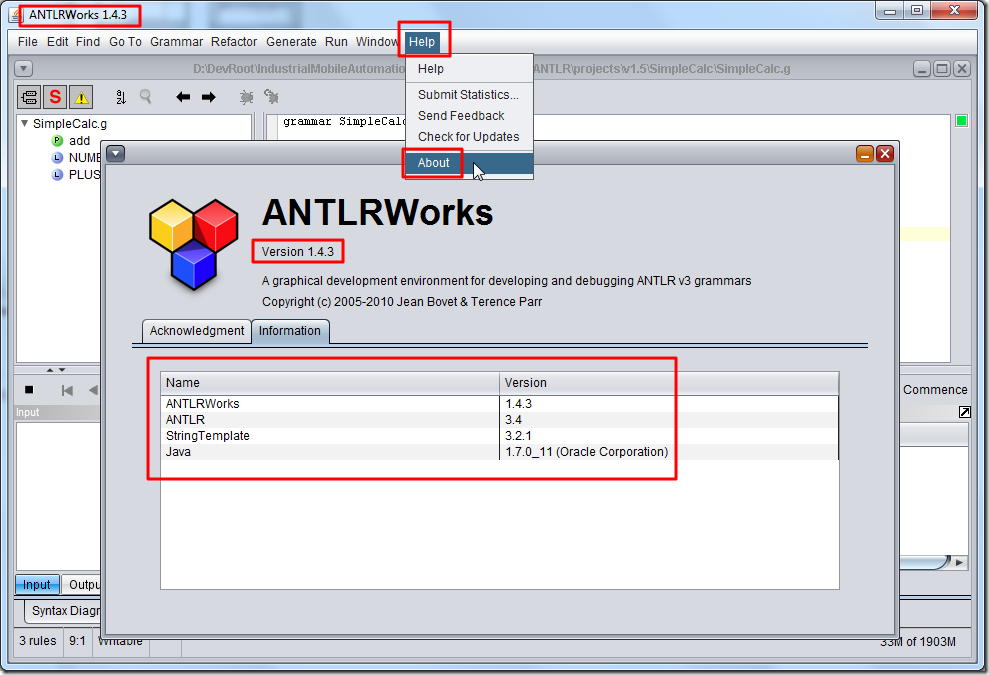Open the Edit menu
The height and width of the screenshot is (675, 989).
point(57,42)
